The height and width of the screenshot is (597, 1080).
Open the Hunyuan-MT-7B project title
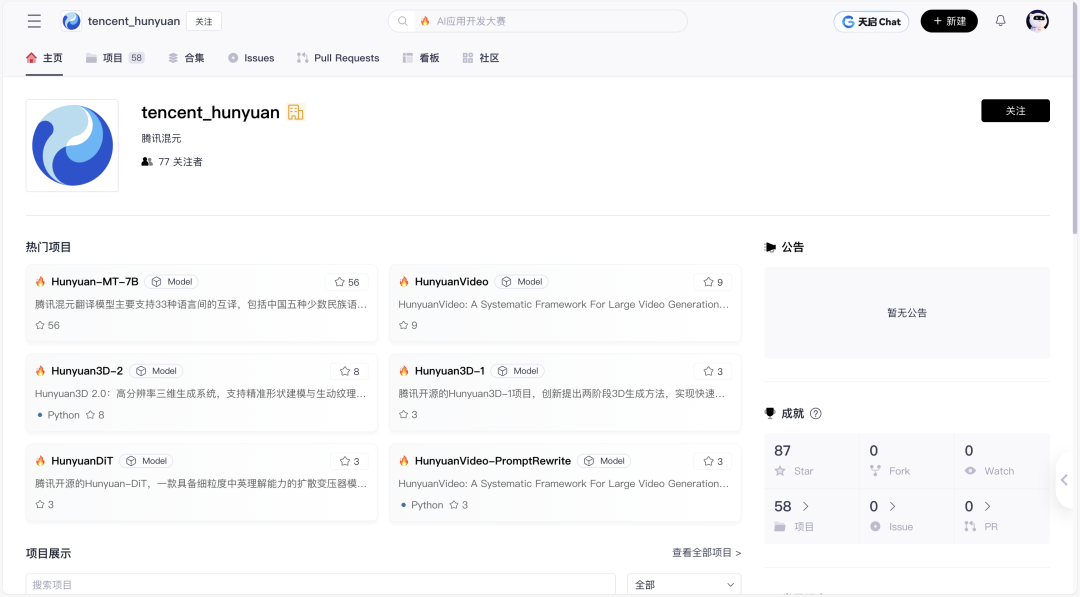(94, 282)
